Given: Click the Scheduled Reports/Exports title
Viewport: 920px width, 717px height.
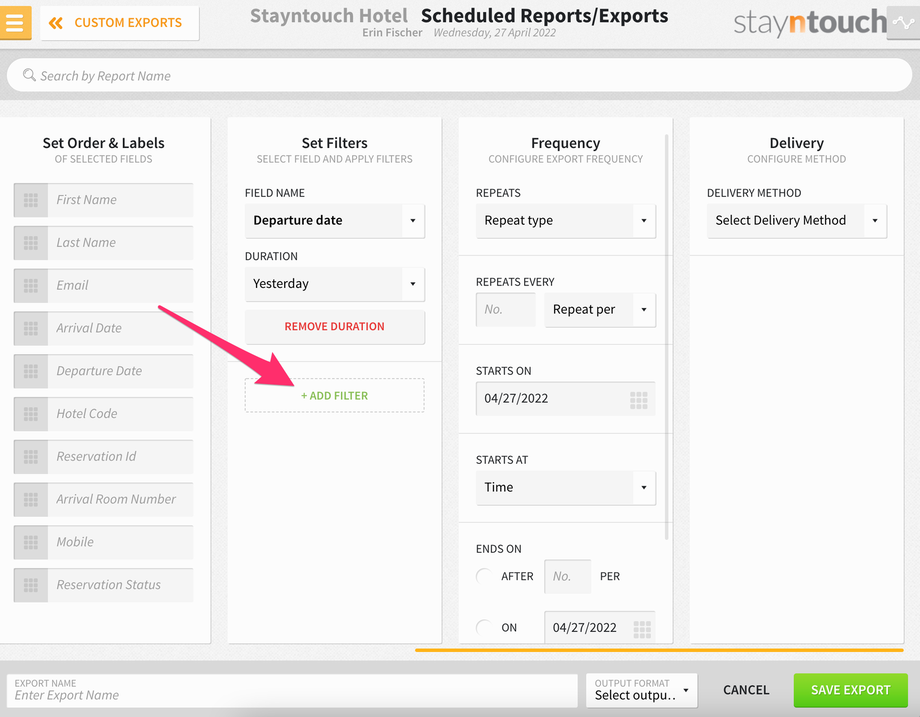Looking at the screenshot, I should pos(544,15).
